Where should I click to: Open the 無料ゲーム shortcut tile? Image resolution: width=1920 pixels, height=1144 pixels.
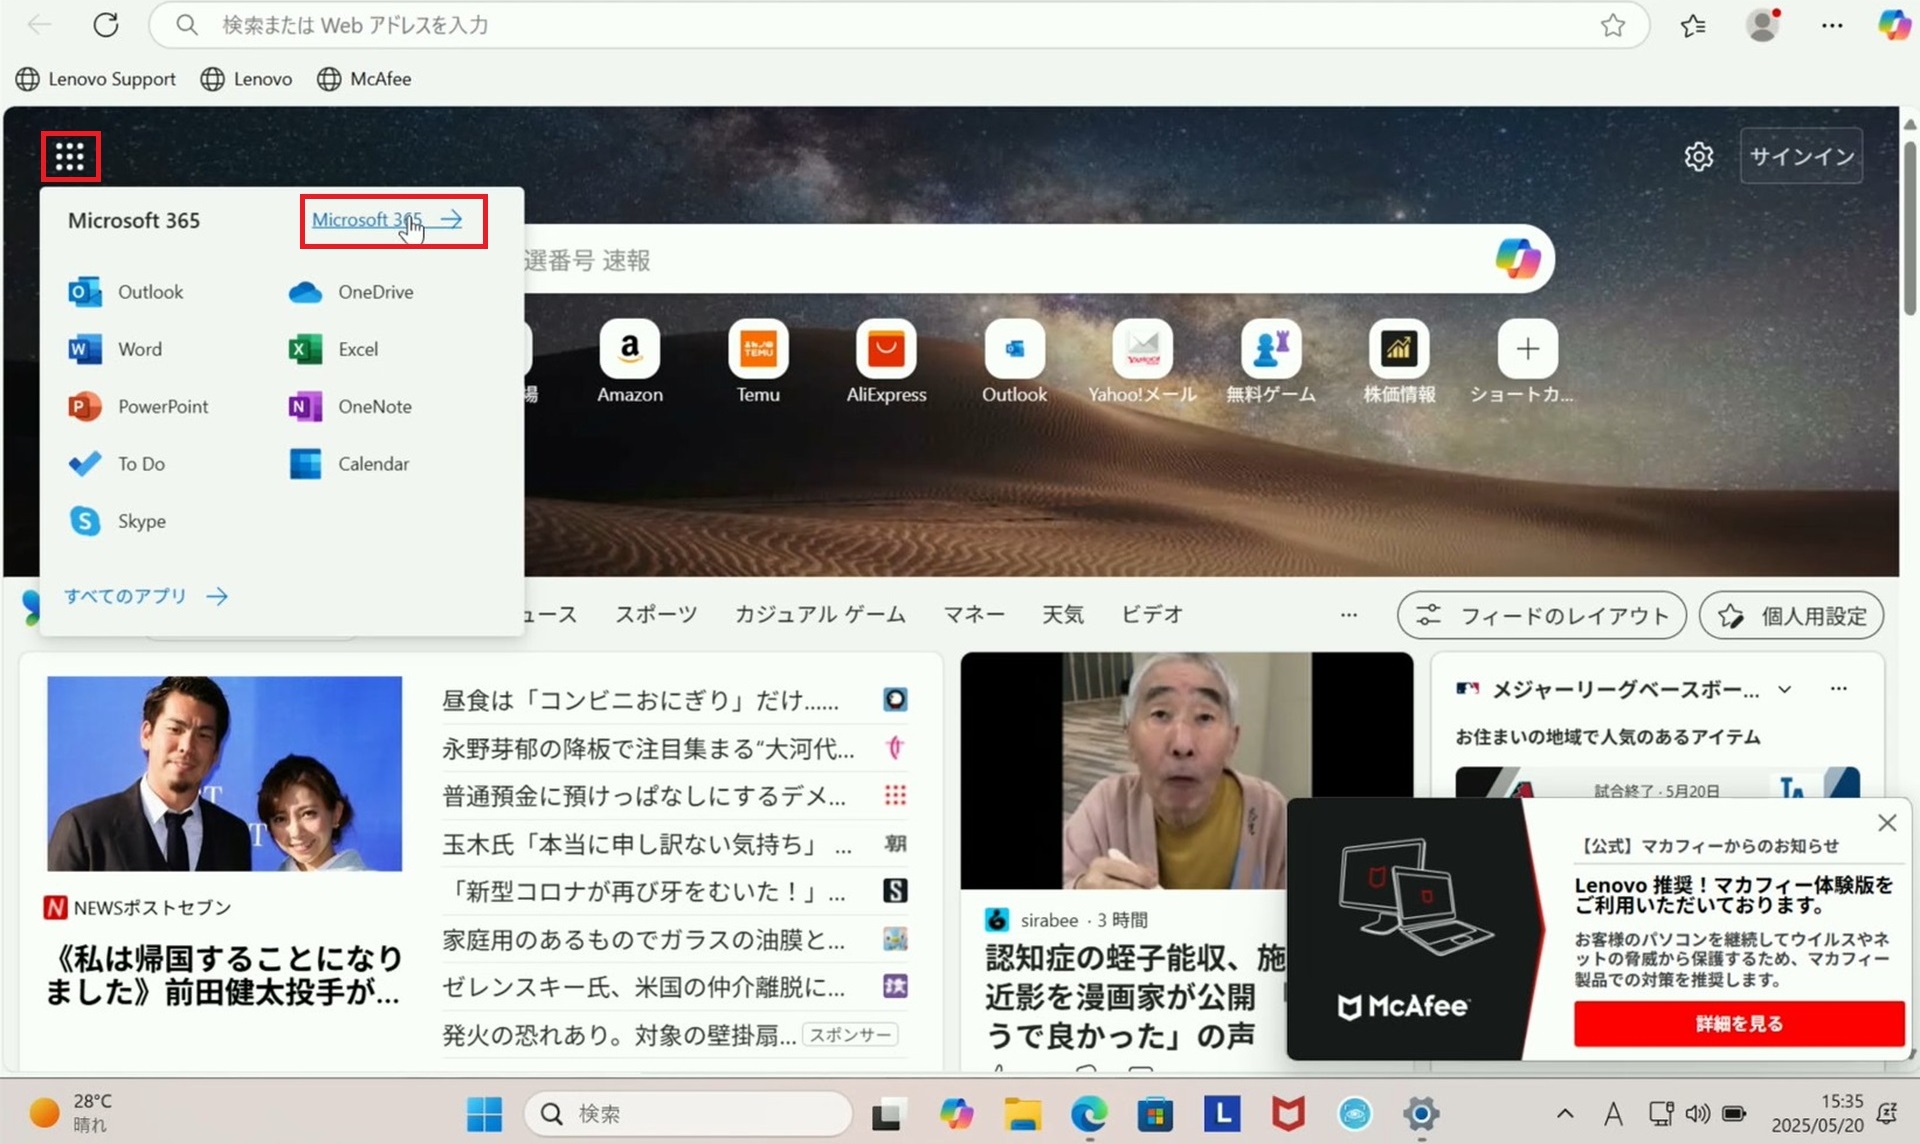[x=1271, y=362]
